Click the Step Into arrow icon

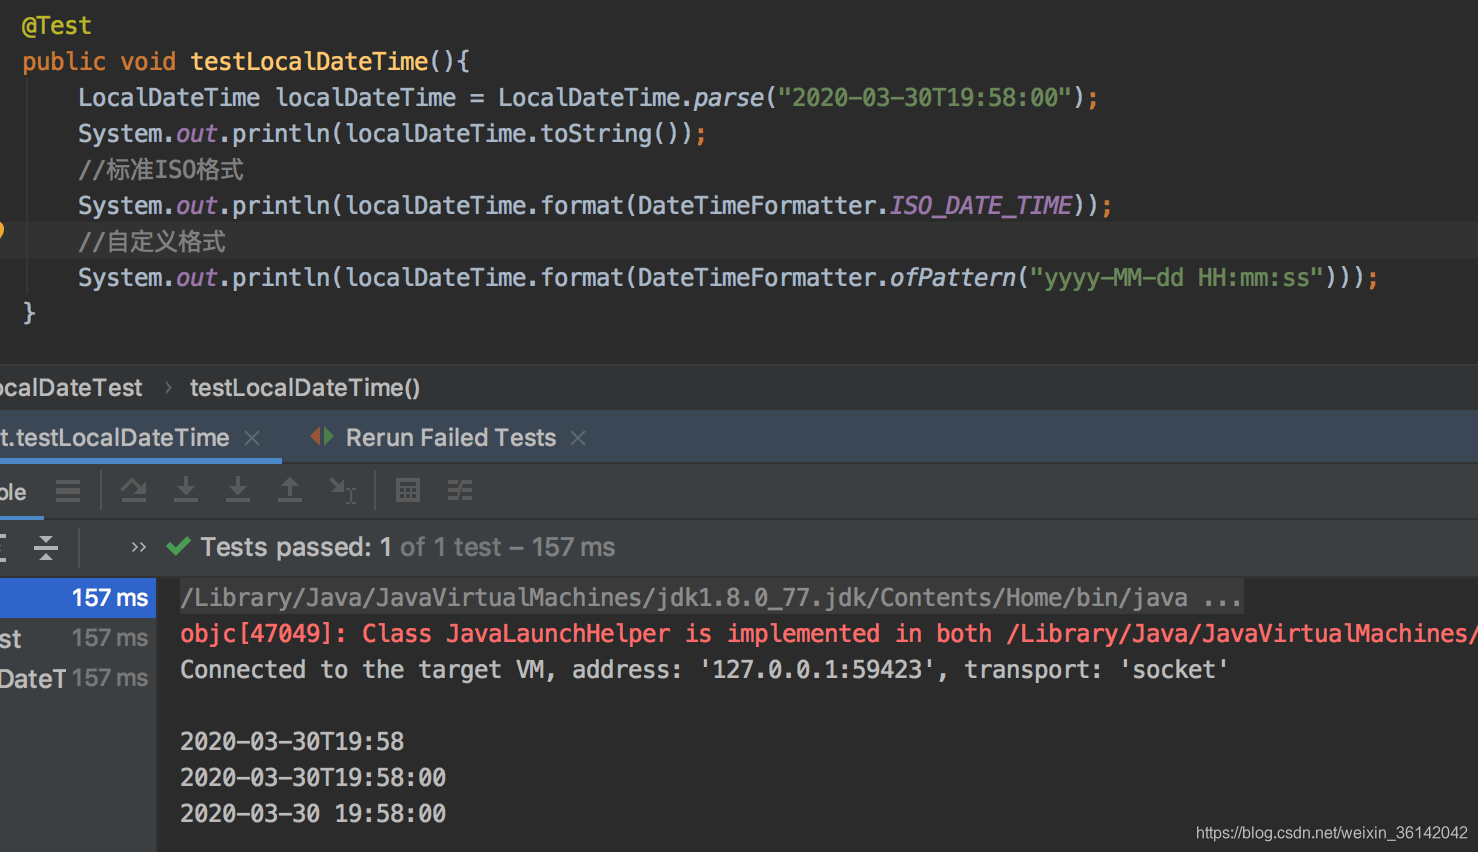pos(186,490)
